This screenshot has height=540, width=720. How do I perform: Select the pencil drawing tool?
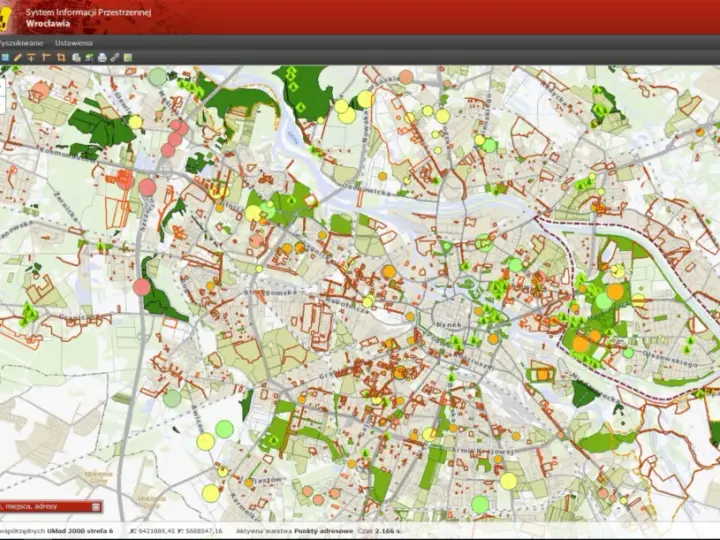pos(17,57)
